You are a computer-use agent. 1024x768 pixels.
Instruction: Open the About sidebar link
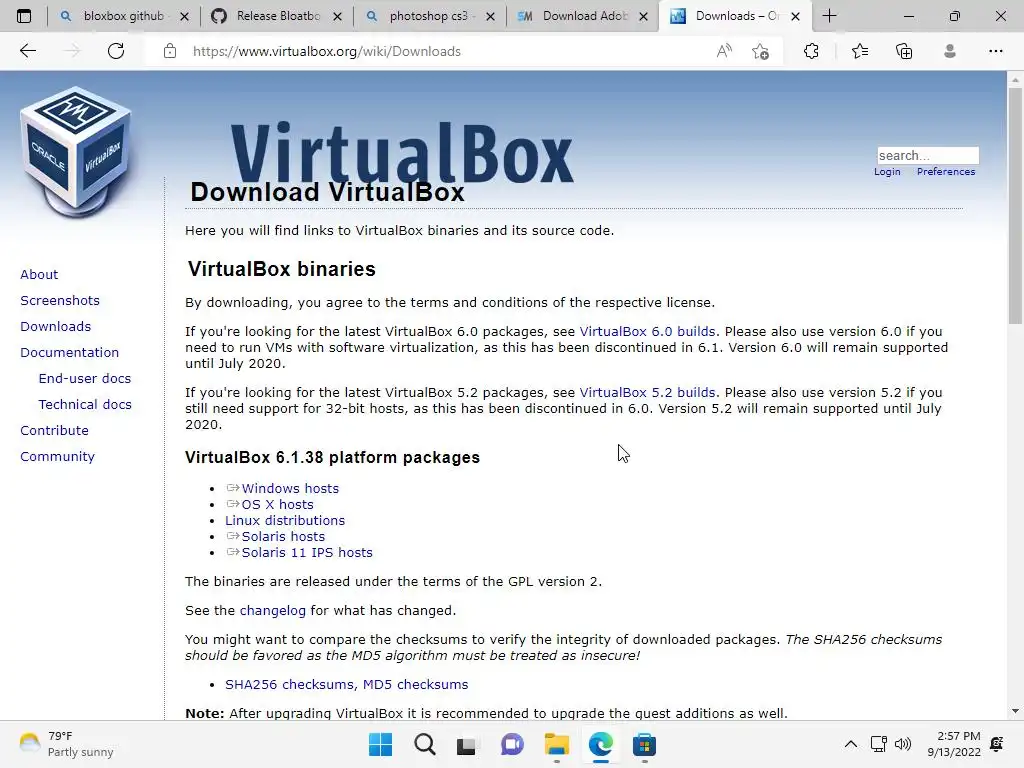click(39, 274)
